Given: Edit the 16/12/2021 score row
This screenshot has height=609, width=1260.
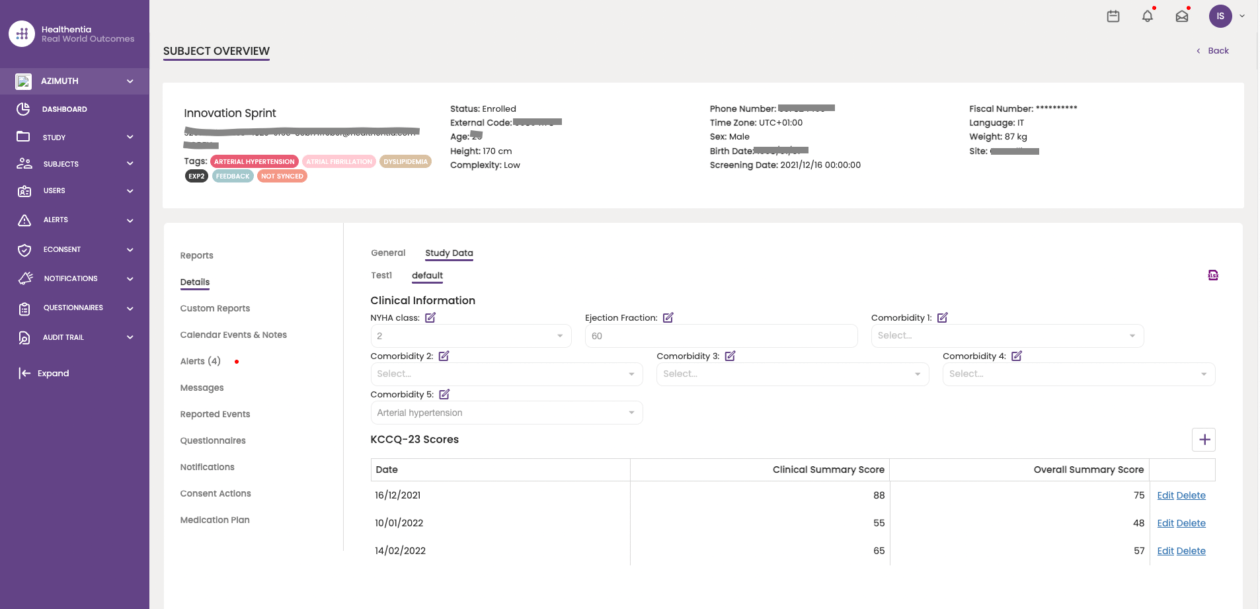Looking at the screenshot, I should [1165, 496].
